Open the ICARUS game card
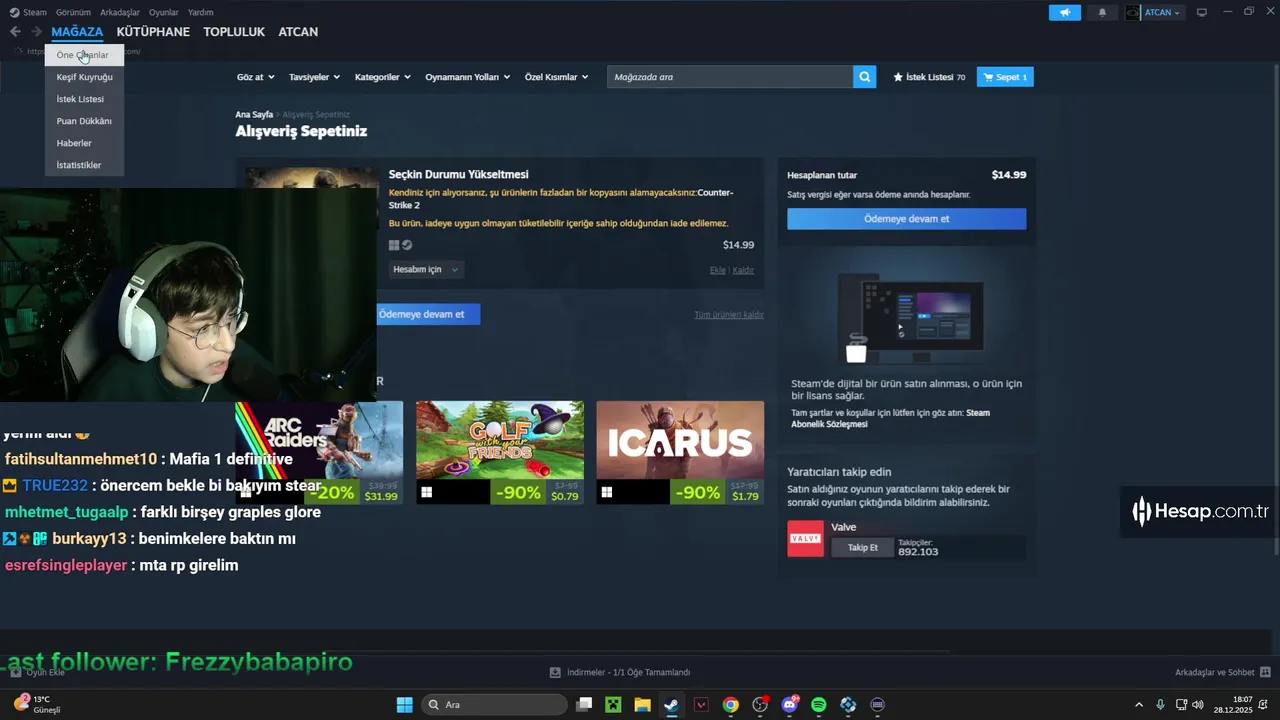The width and height of the screenshot is (1280, 720). (680, 453)
